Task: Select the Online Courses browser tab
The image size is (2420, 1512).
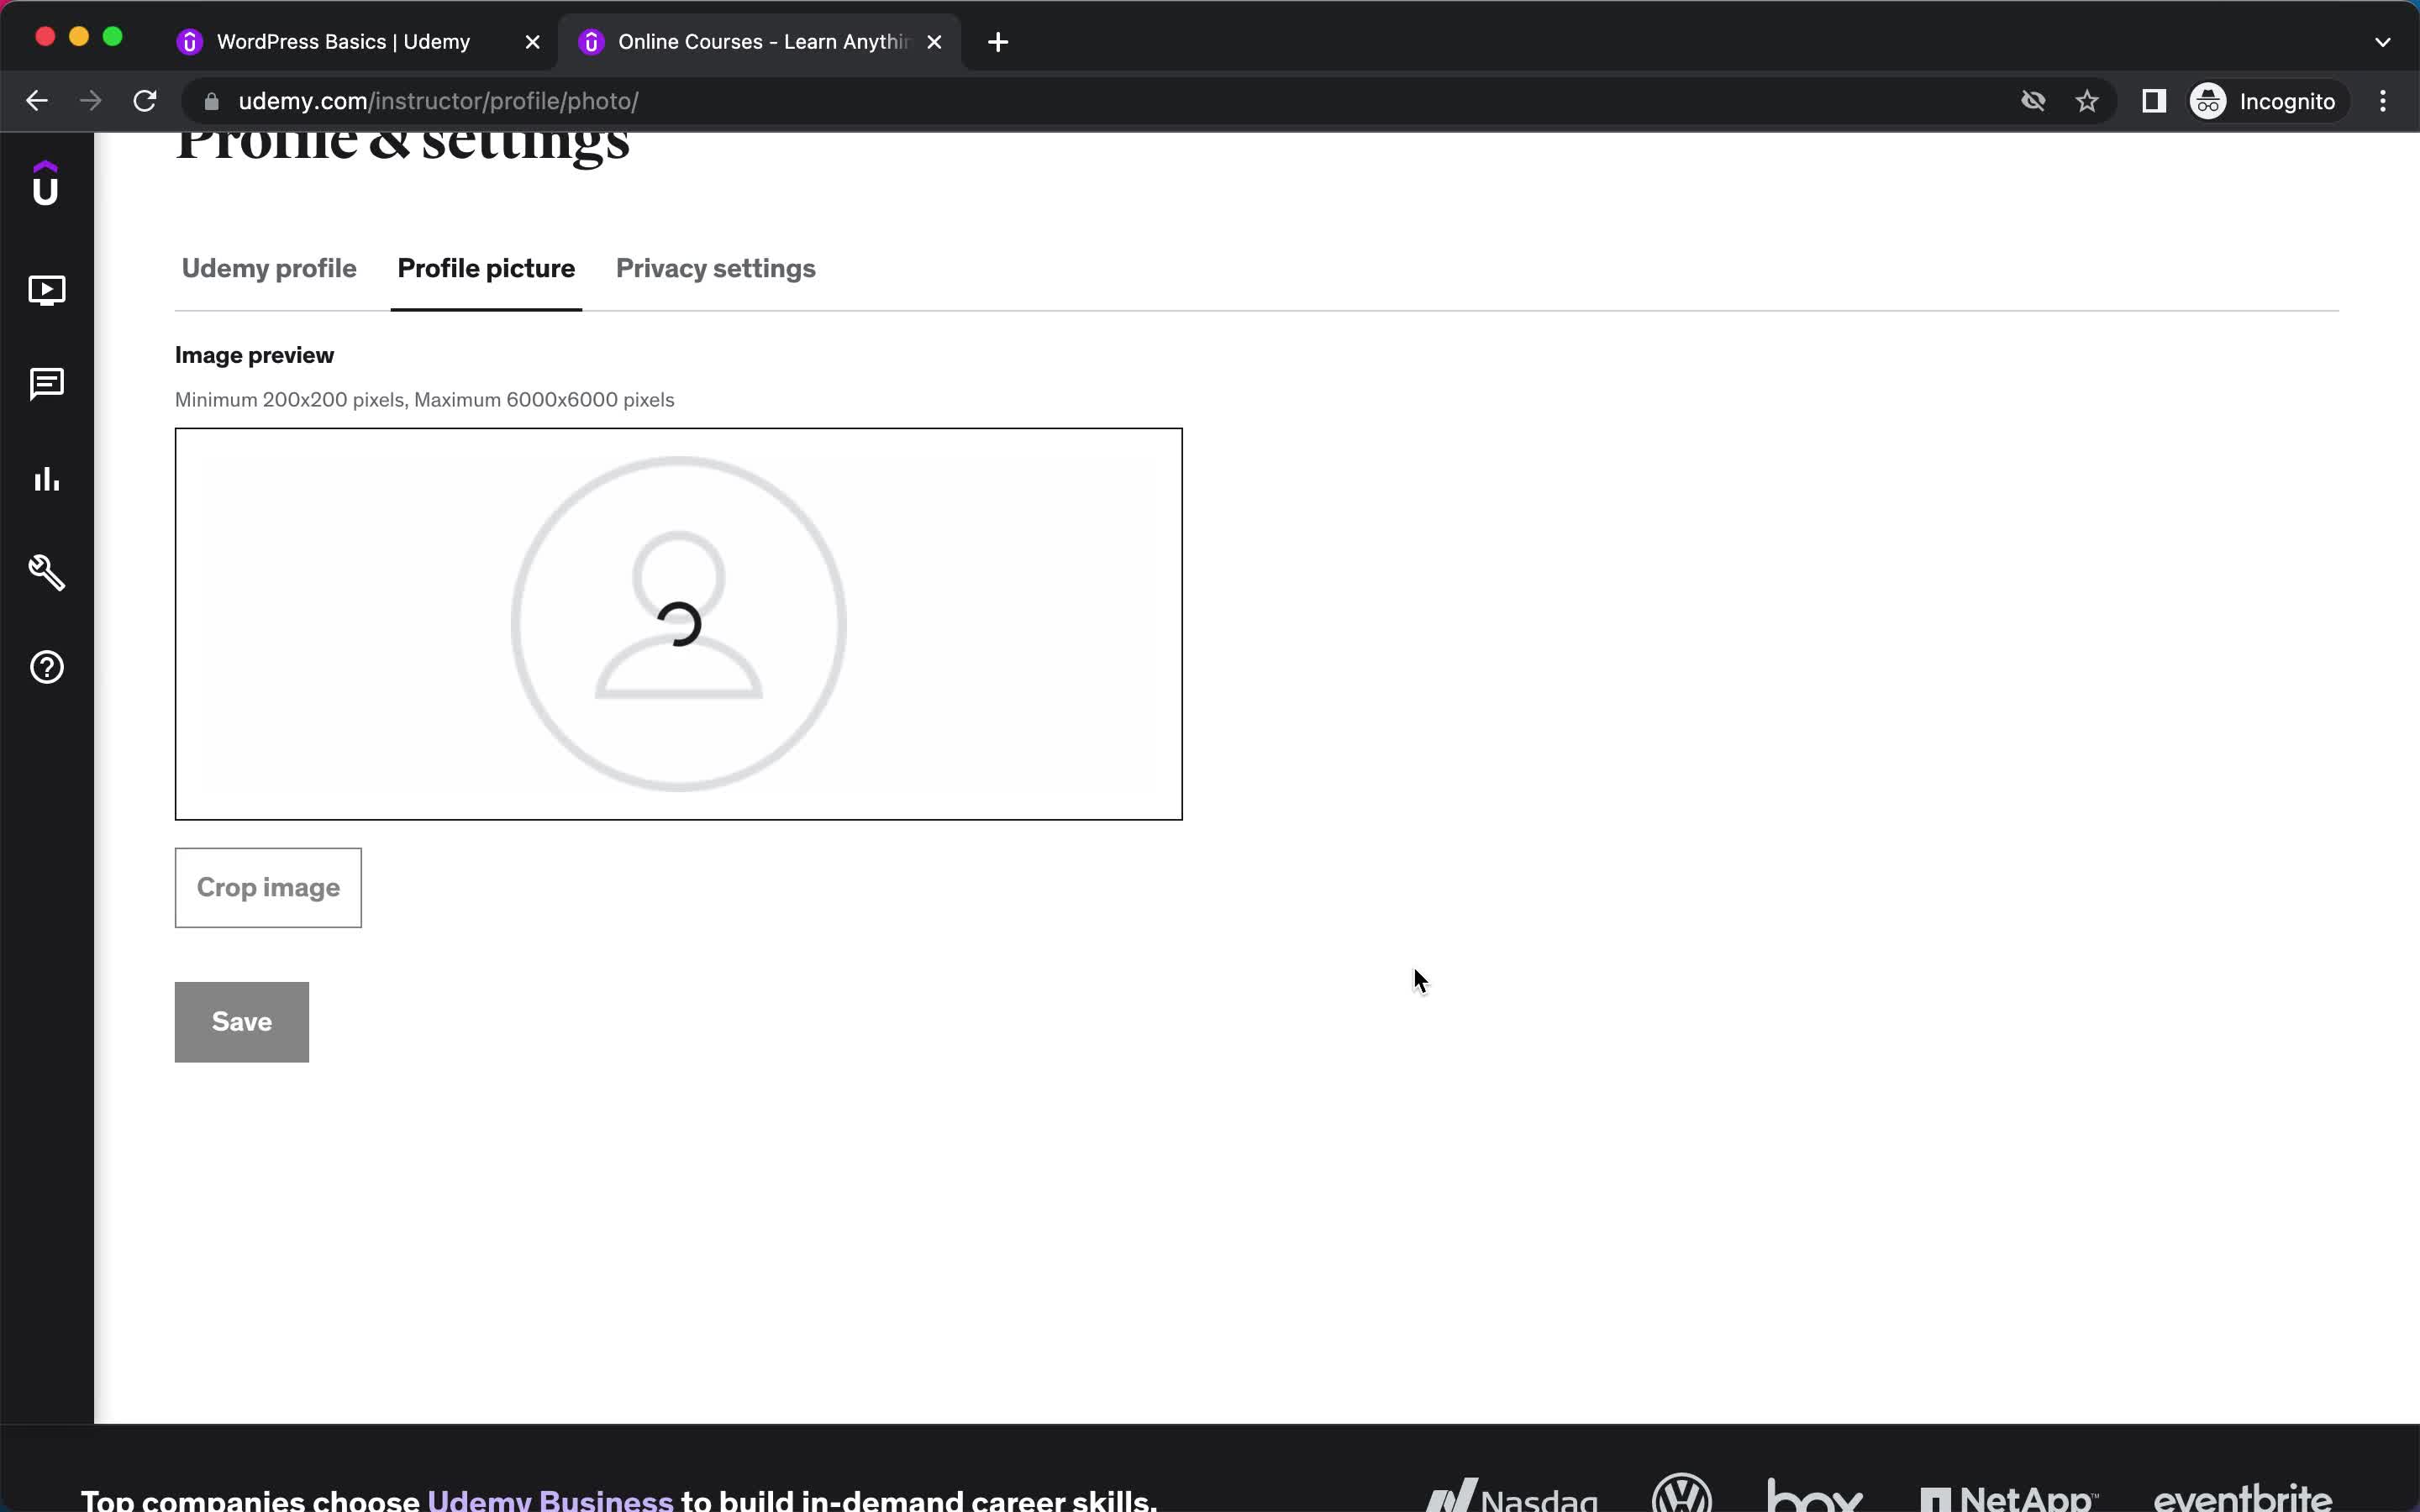Action: [760, 42]
